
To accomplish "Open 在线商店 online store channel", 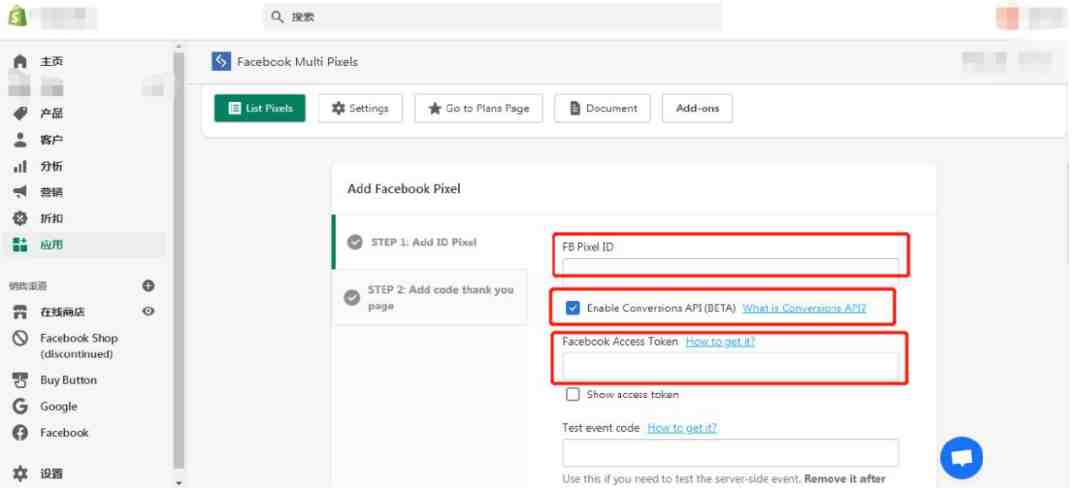I will point(62,312).
